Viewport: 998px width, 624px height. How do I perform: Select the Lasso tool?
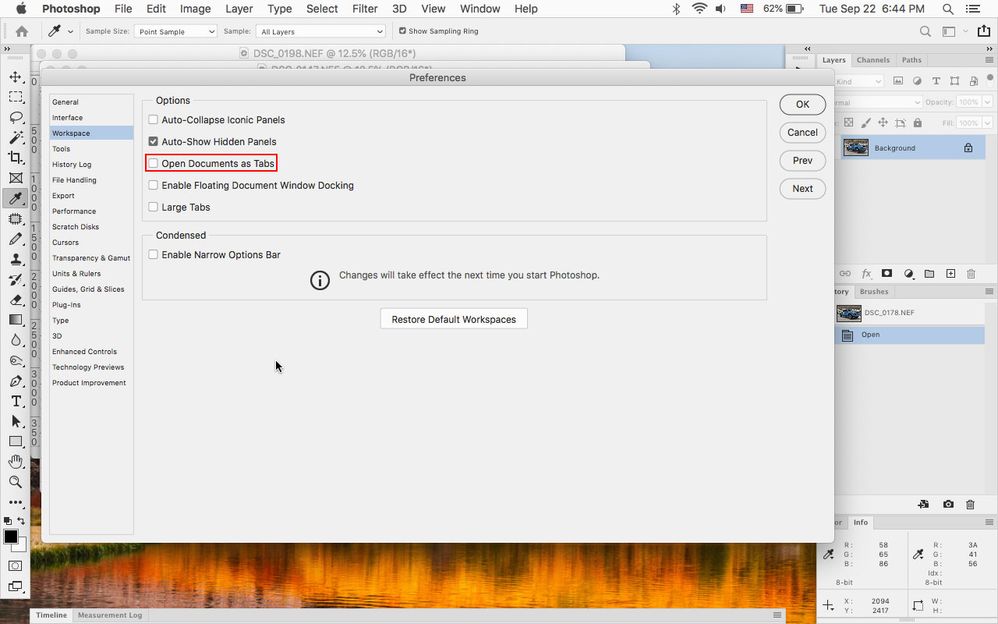pos(15,117)
